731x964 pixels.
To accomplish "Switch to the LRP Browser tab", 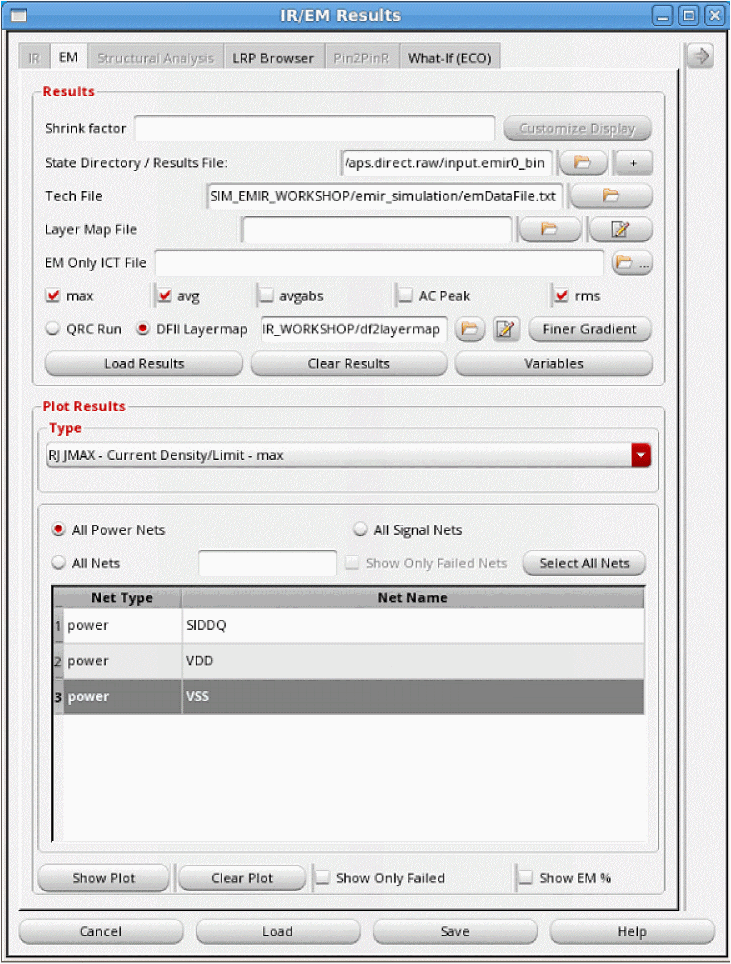I will click(x=273, y=58).
